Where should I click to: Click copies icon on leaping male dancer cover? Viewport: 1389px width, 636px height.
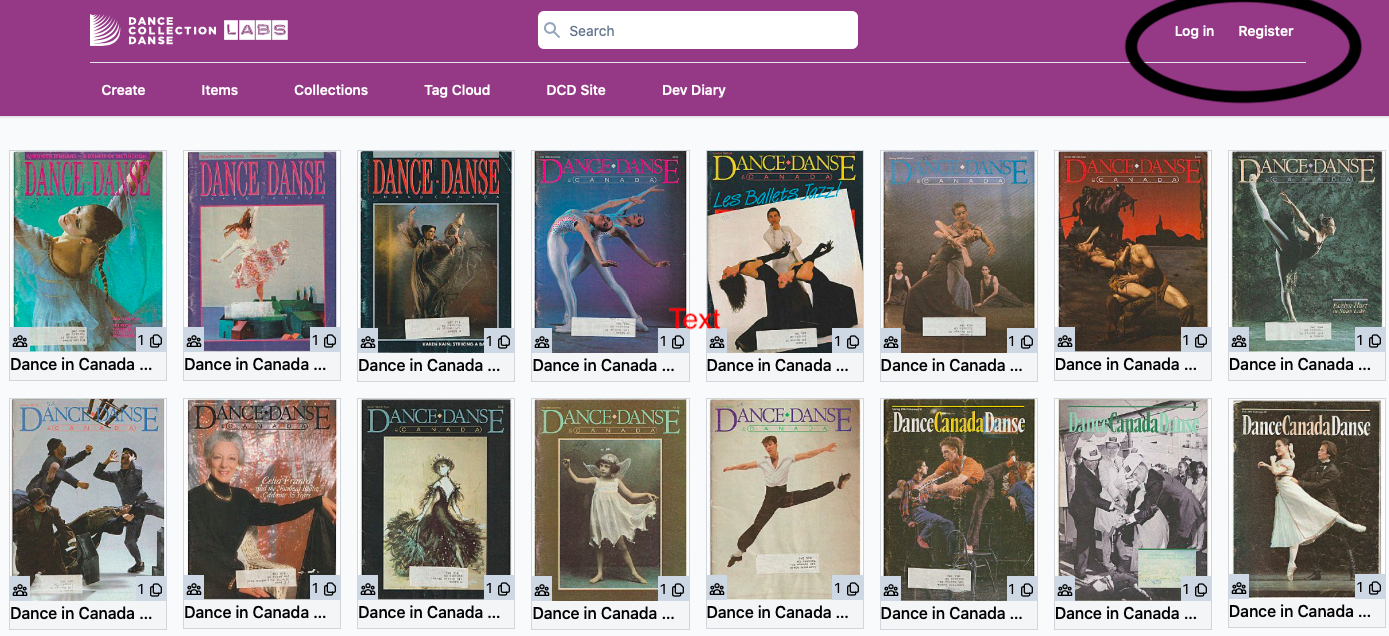coord(851,590)
